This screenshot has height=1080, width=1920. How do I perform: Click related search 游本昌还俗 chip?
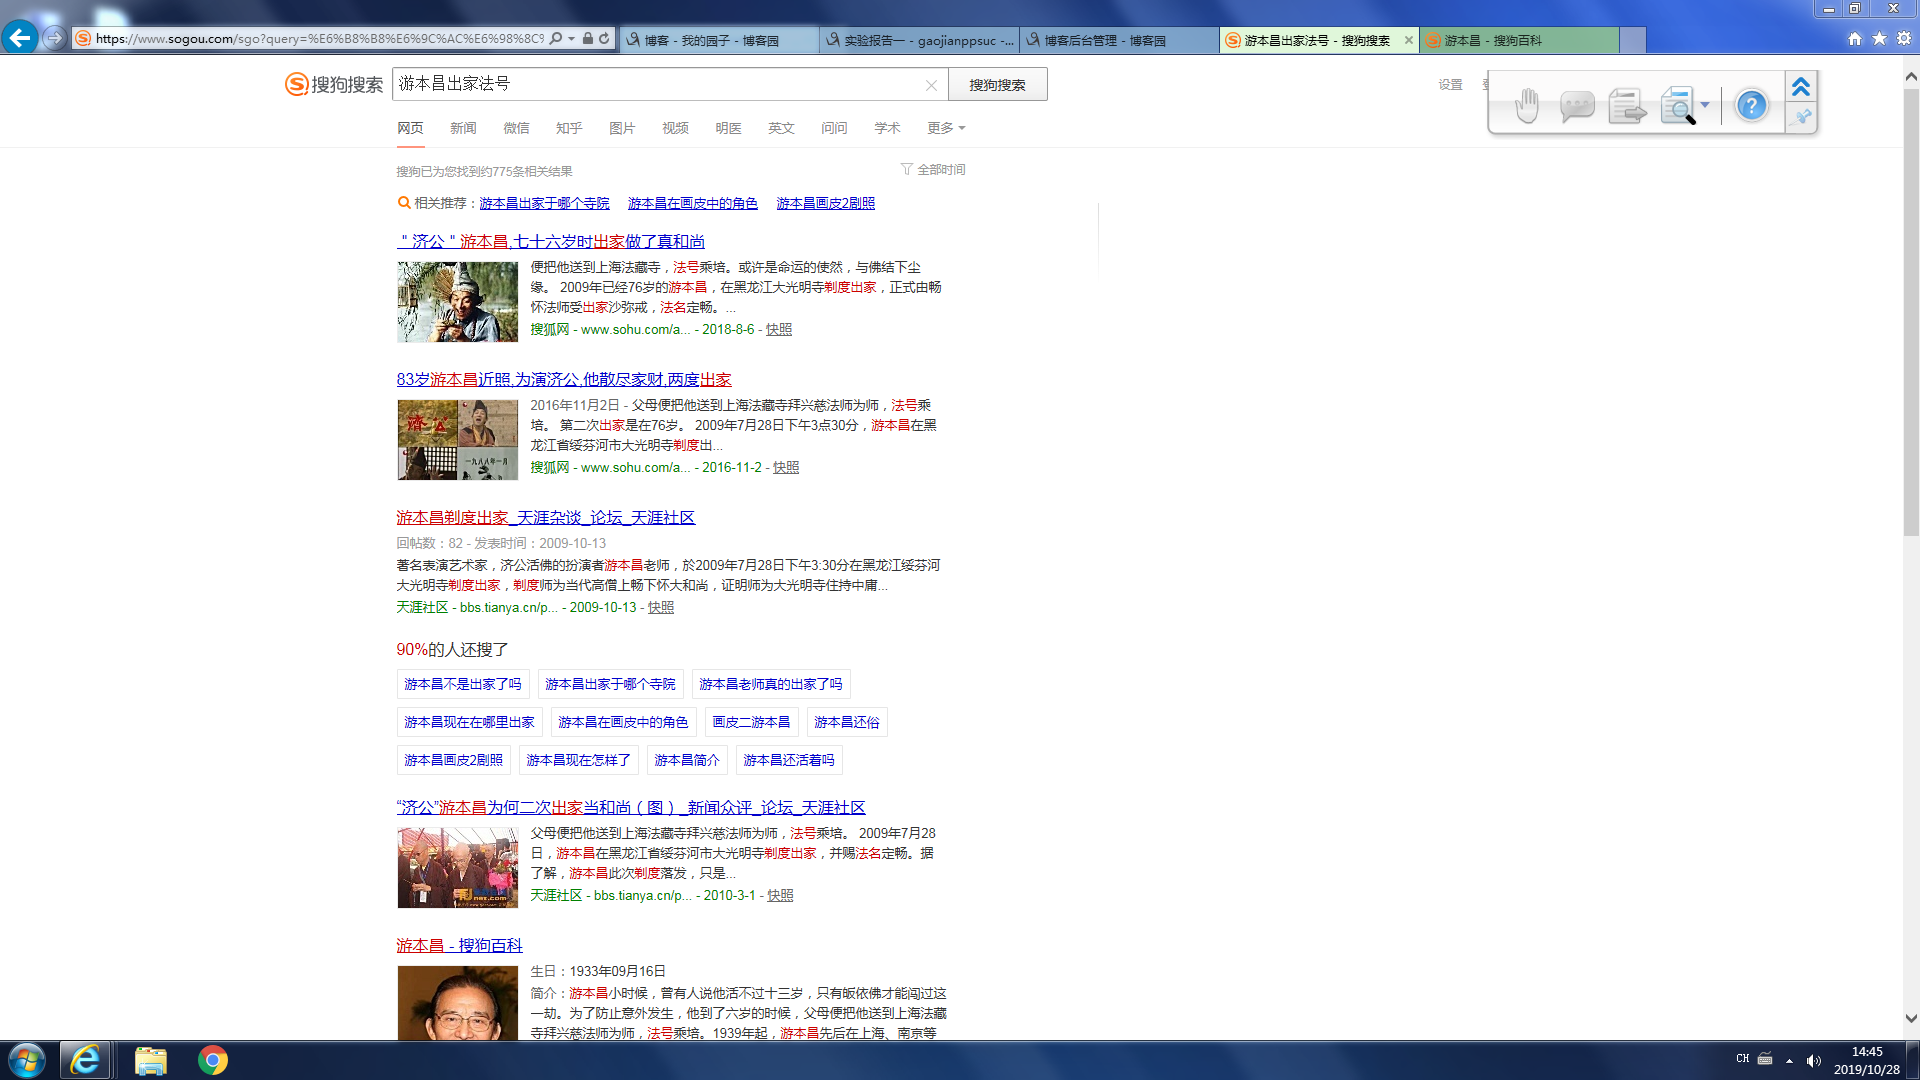tap(846, 722)
